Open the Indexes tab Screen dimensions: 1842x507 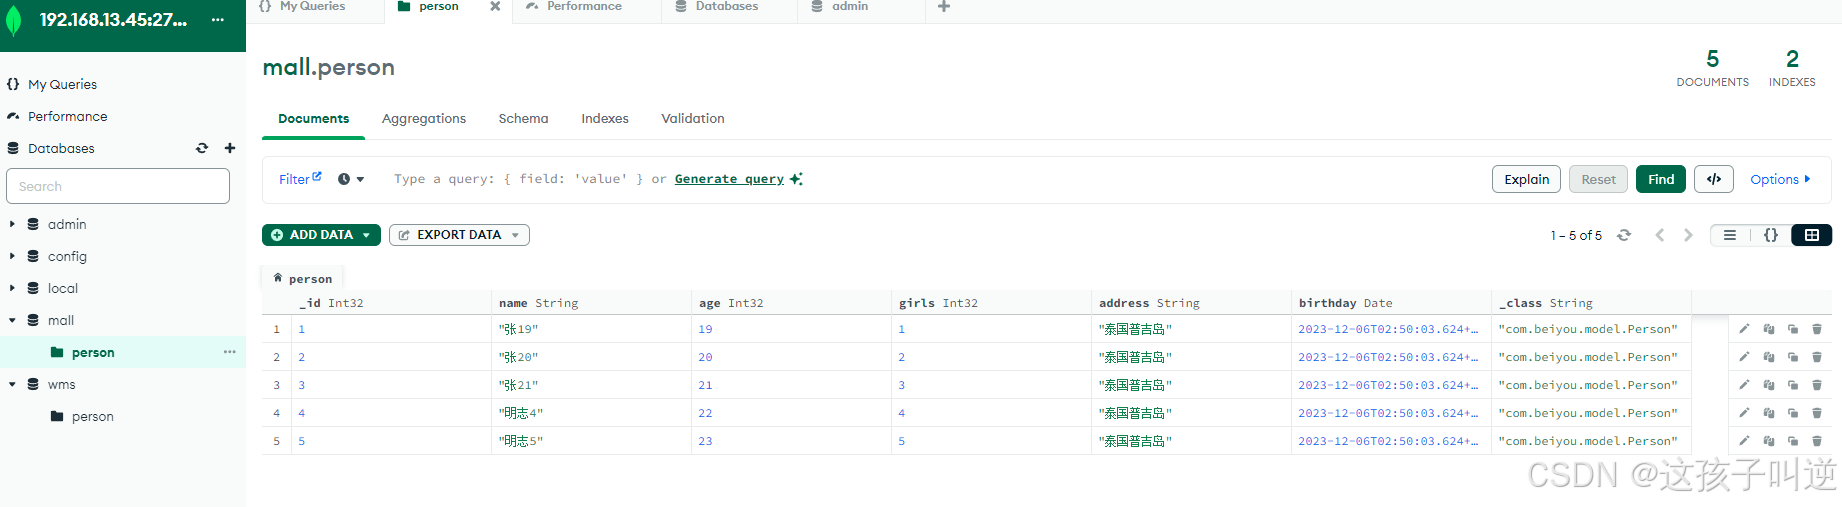(x=605, y=118)
